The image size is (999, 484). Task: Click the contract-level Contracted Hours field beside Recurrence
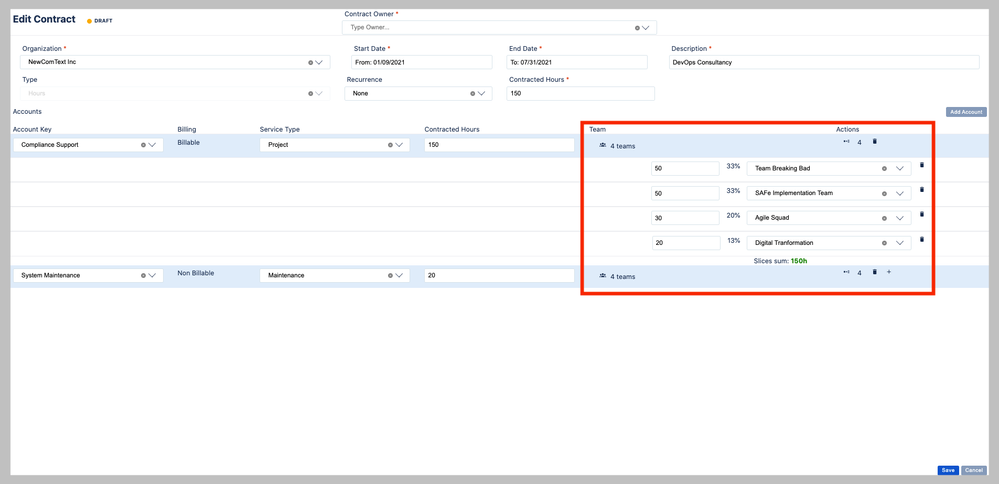pos(580,94)
